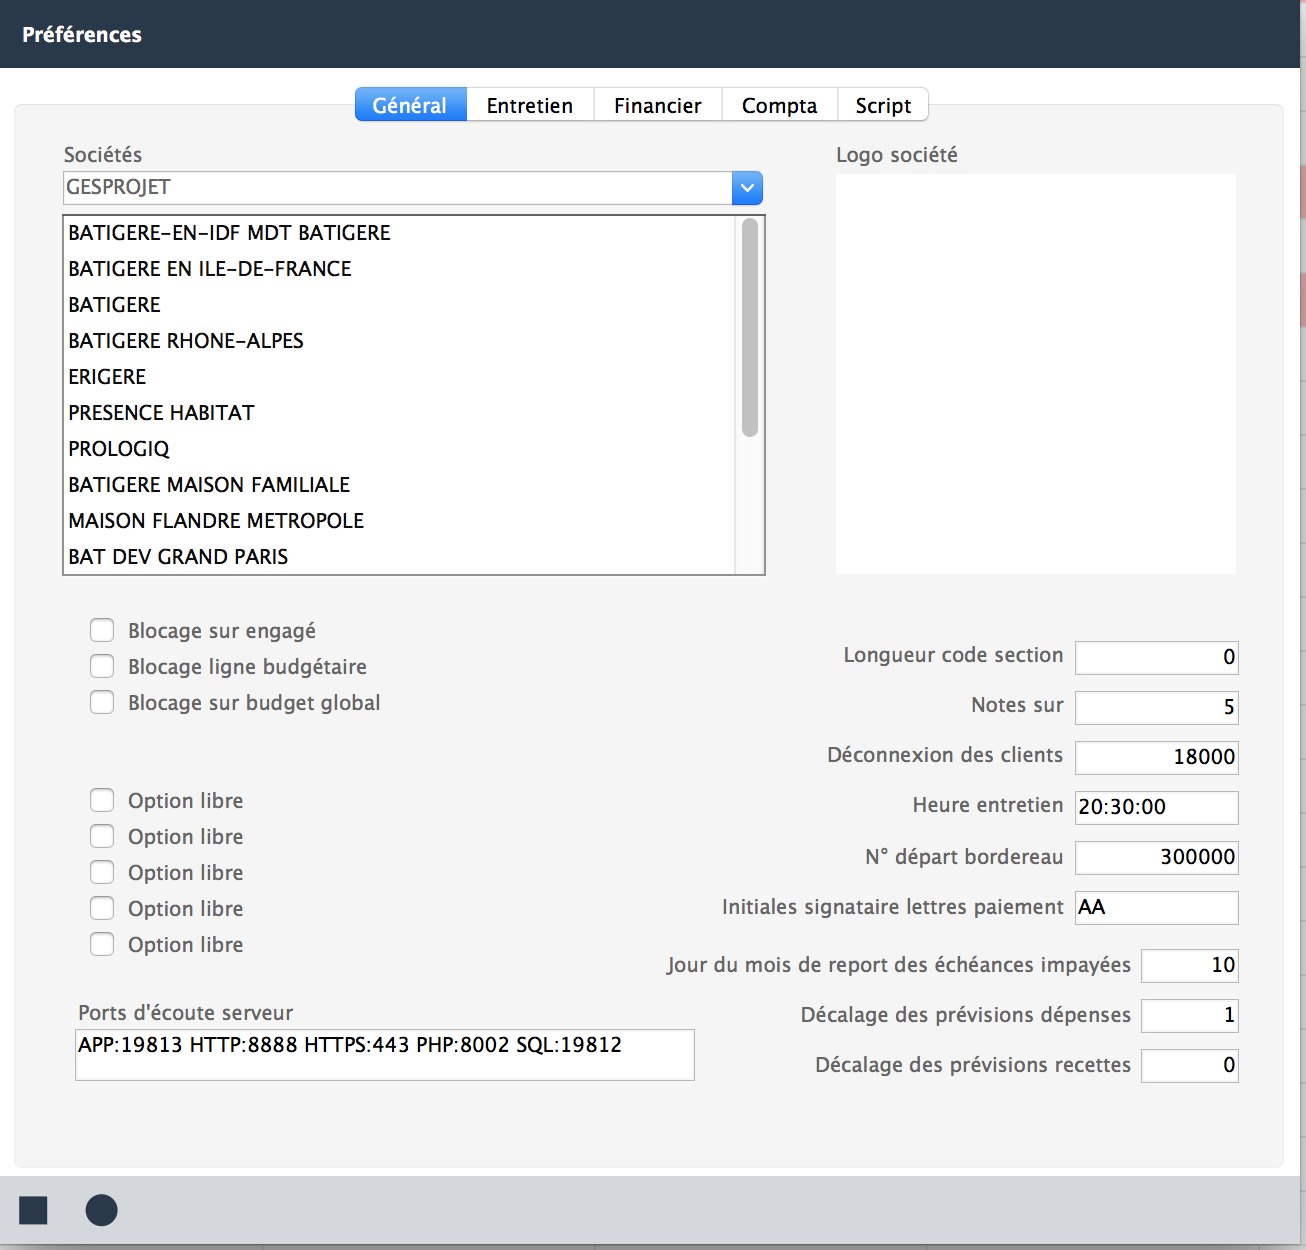The image size is (1306, 1250).
Task: Click the companies list scrollbar thumb
Action: [750, 328]
